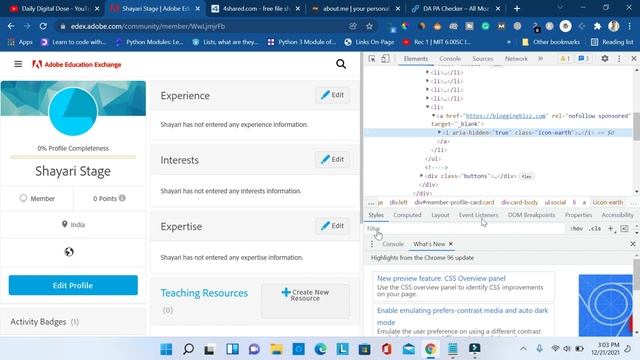Open the drawer three-dot menu beside Console

(372, 244)
